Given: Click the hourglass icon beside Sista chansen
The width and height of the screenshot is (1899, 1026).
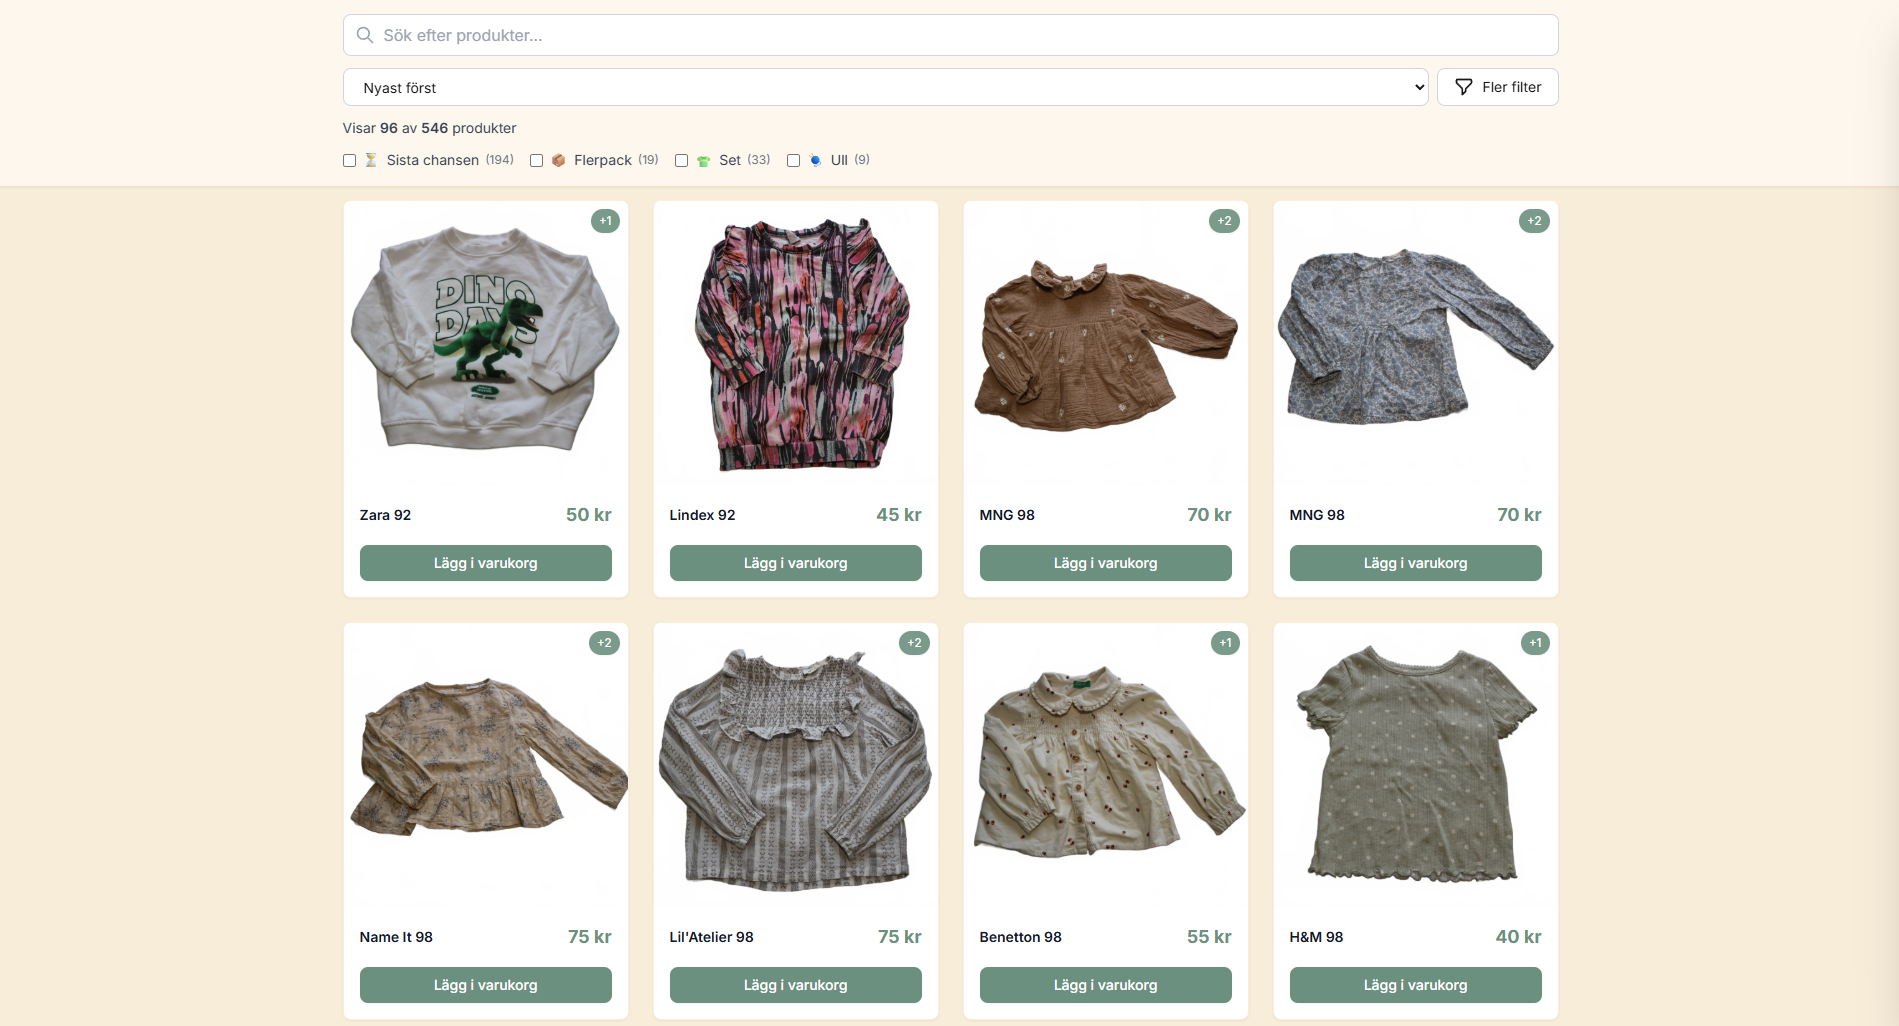Looking at the screenshot, I should coord(371,160).
